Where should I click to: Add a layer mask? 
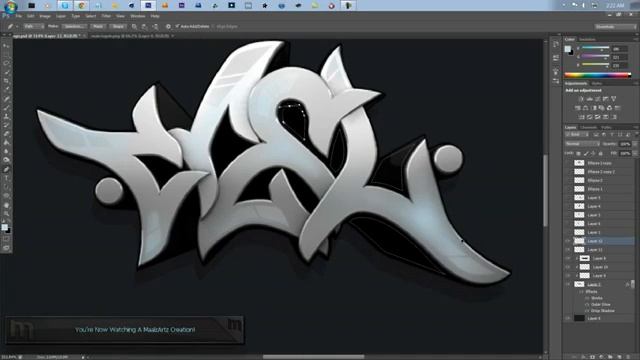tap(592, 357)
